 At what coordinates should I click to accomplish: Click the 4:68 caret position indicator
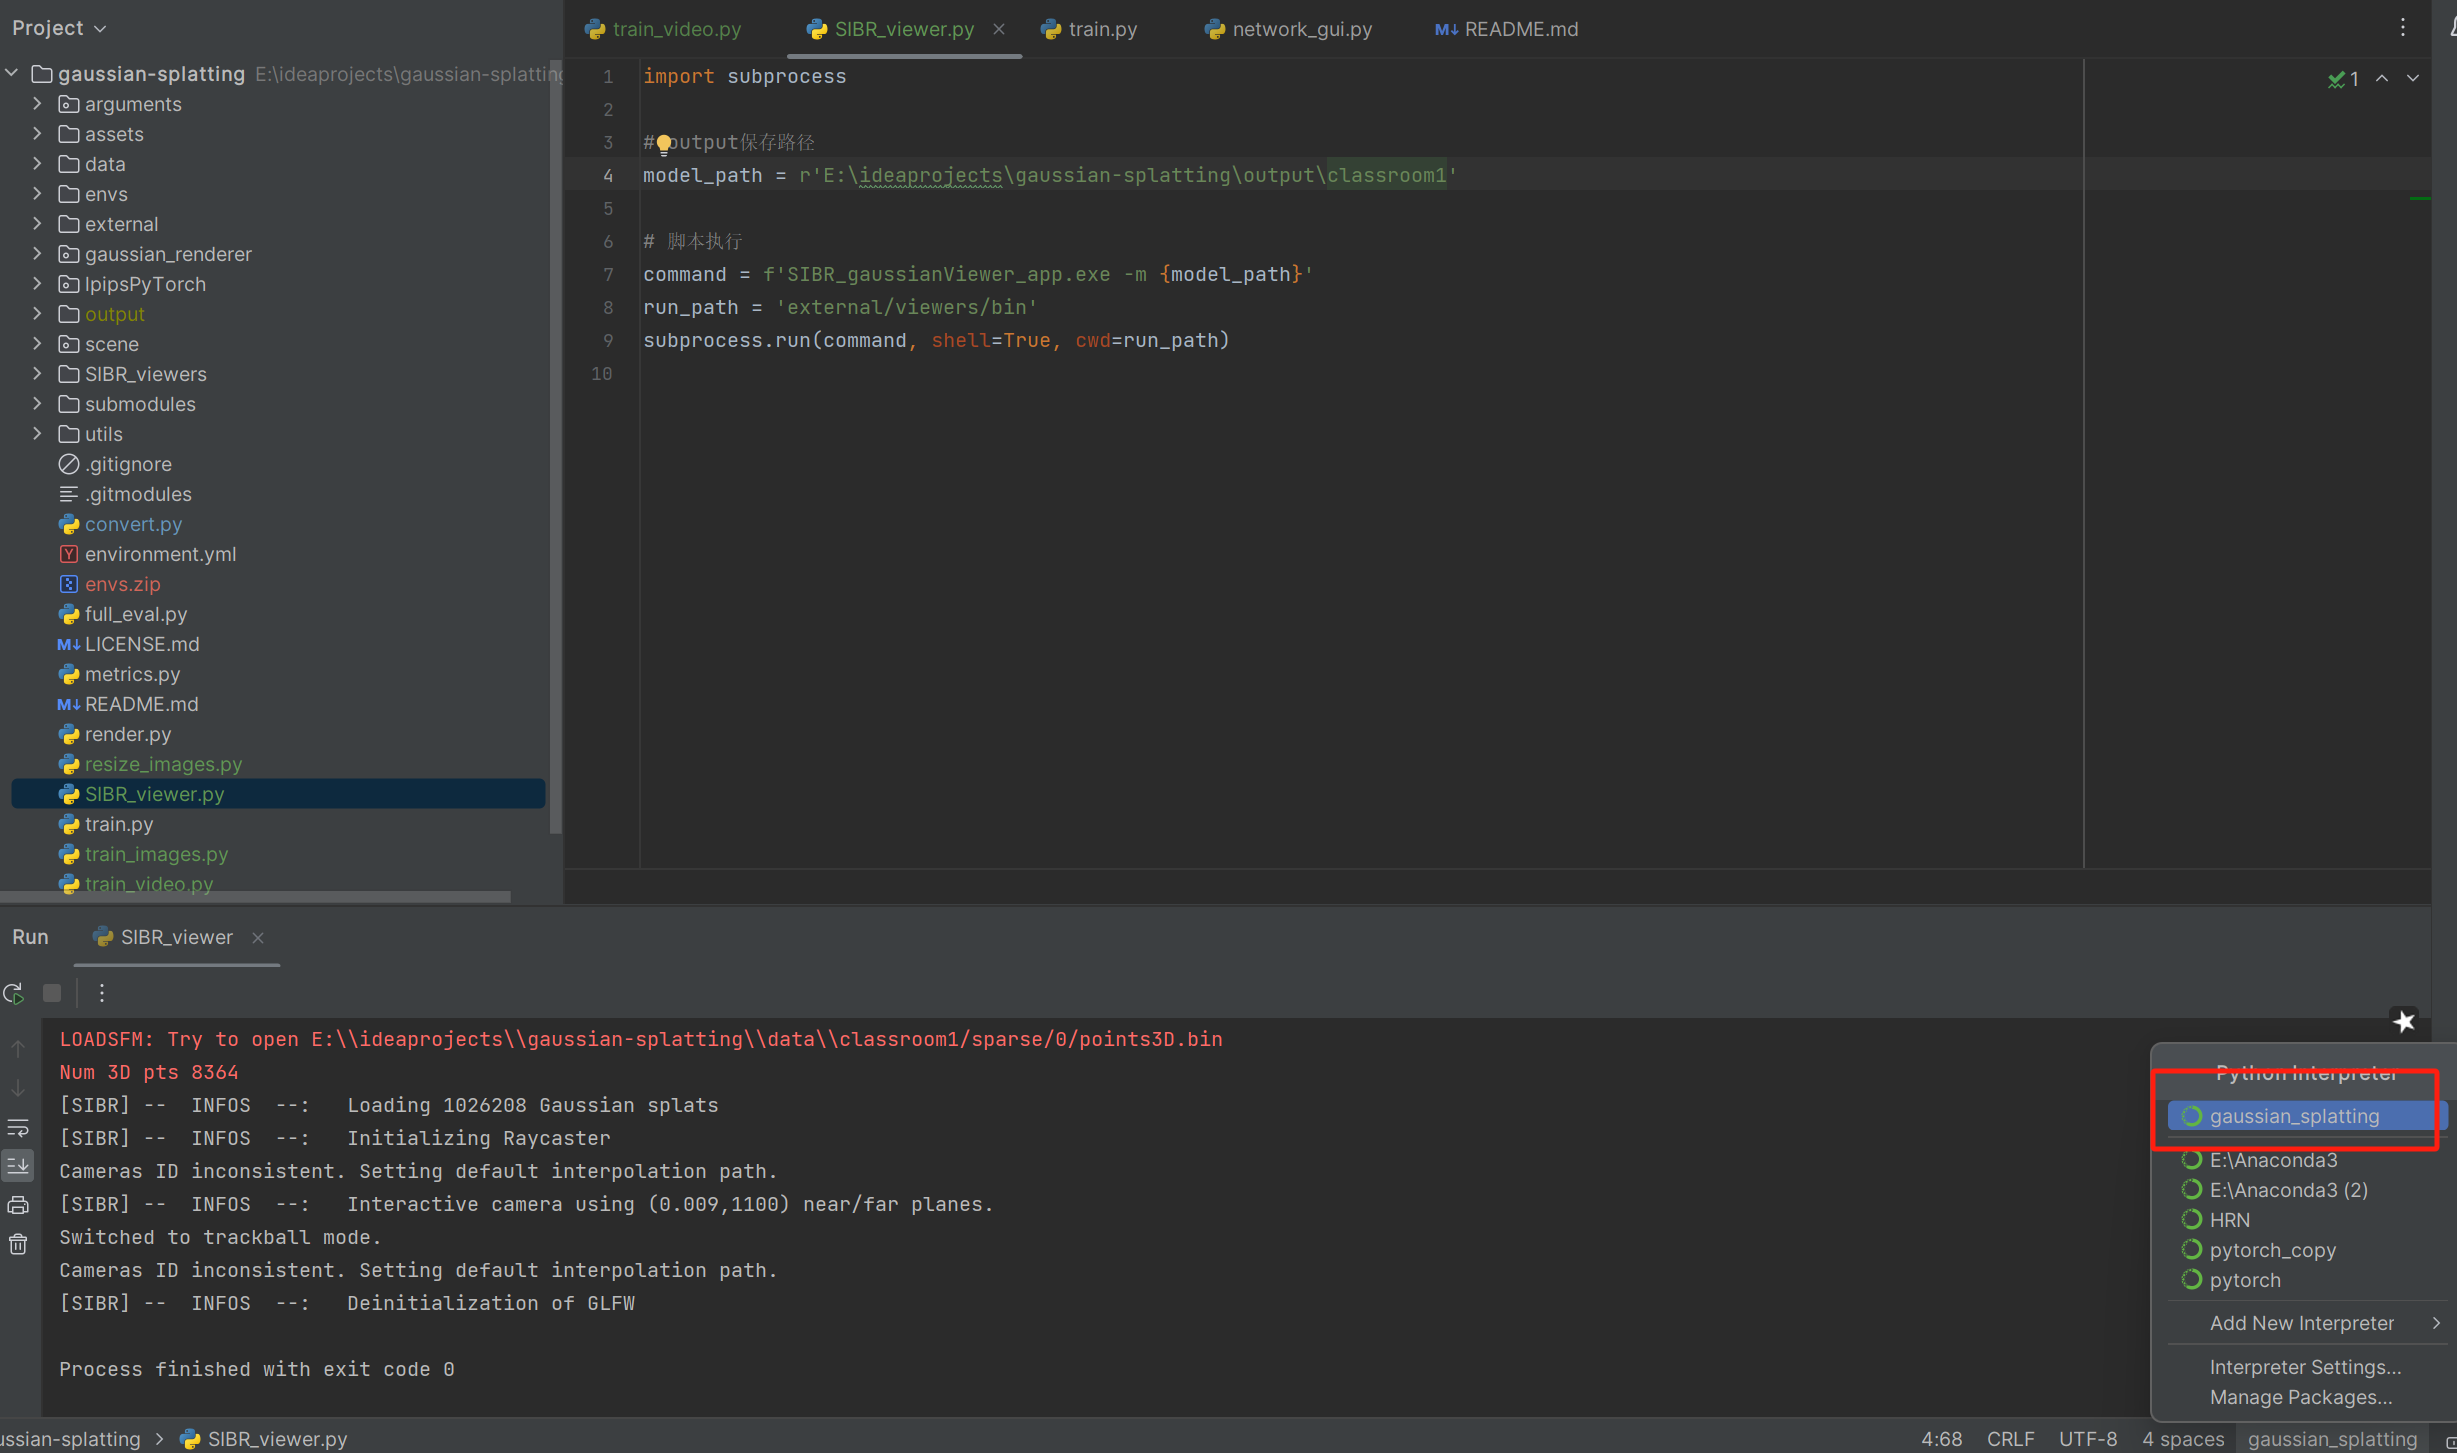(1941, 1439)
